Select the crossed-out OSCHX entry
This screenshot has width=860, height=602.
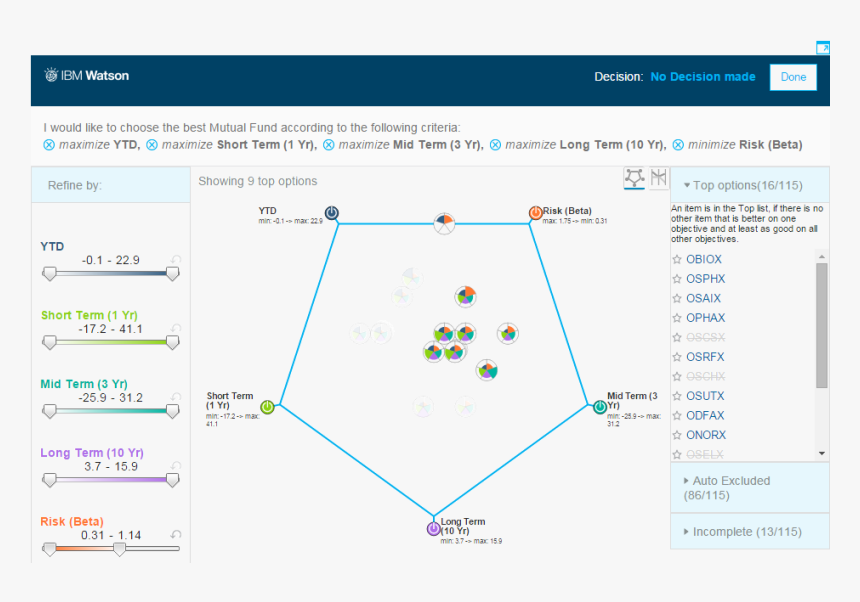pos(705,377)
